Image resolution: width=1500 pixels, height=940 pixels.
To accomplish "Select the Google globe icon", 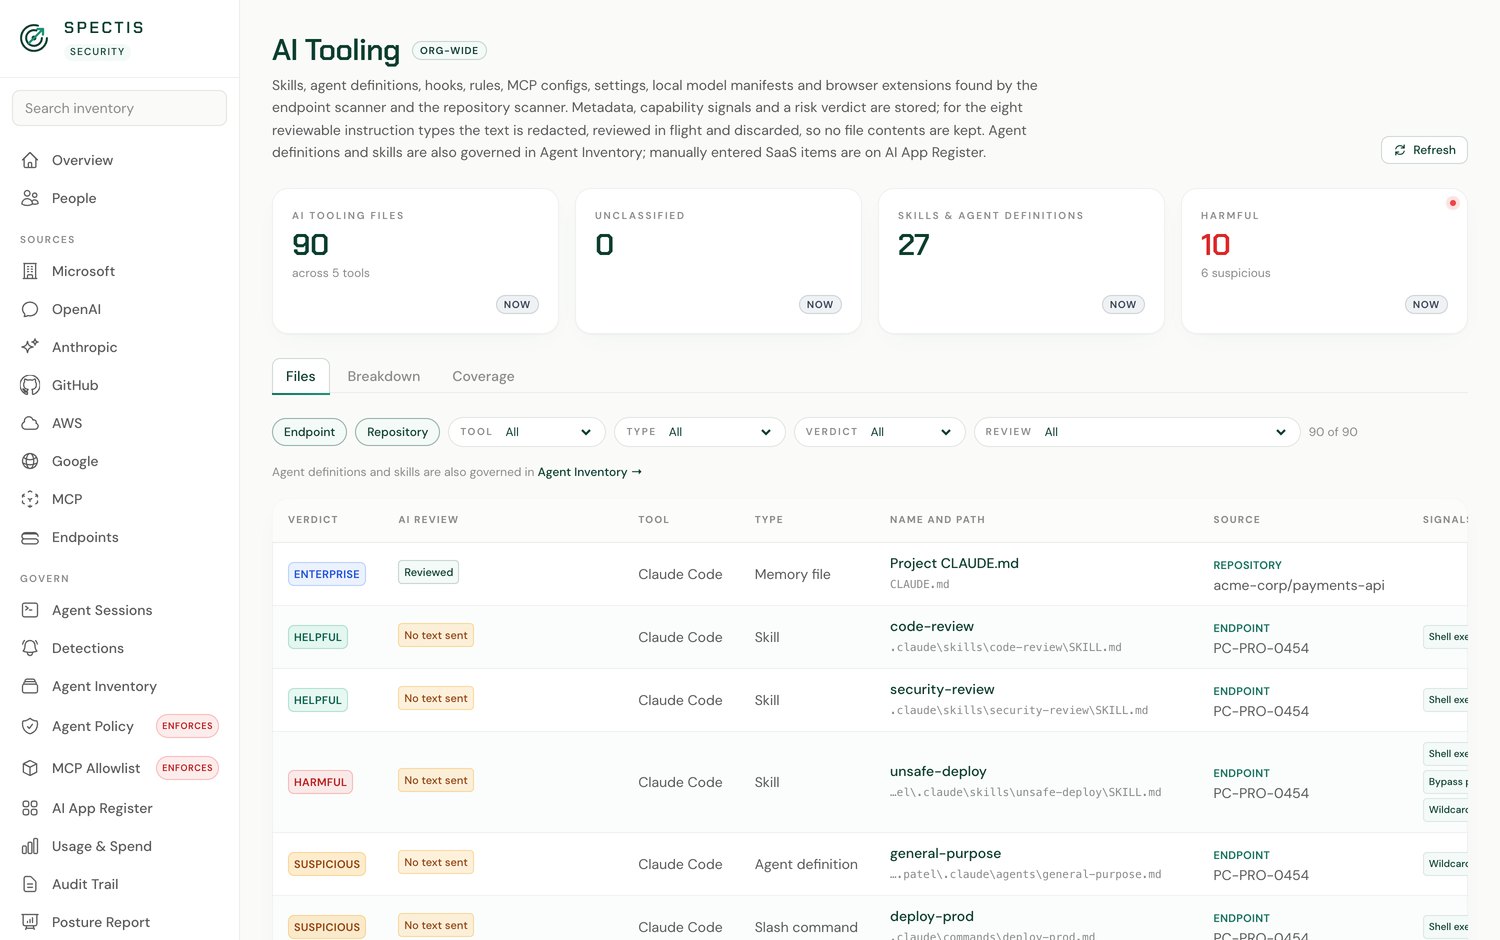I will pos(30,461).
